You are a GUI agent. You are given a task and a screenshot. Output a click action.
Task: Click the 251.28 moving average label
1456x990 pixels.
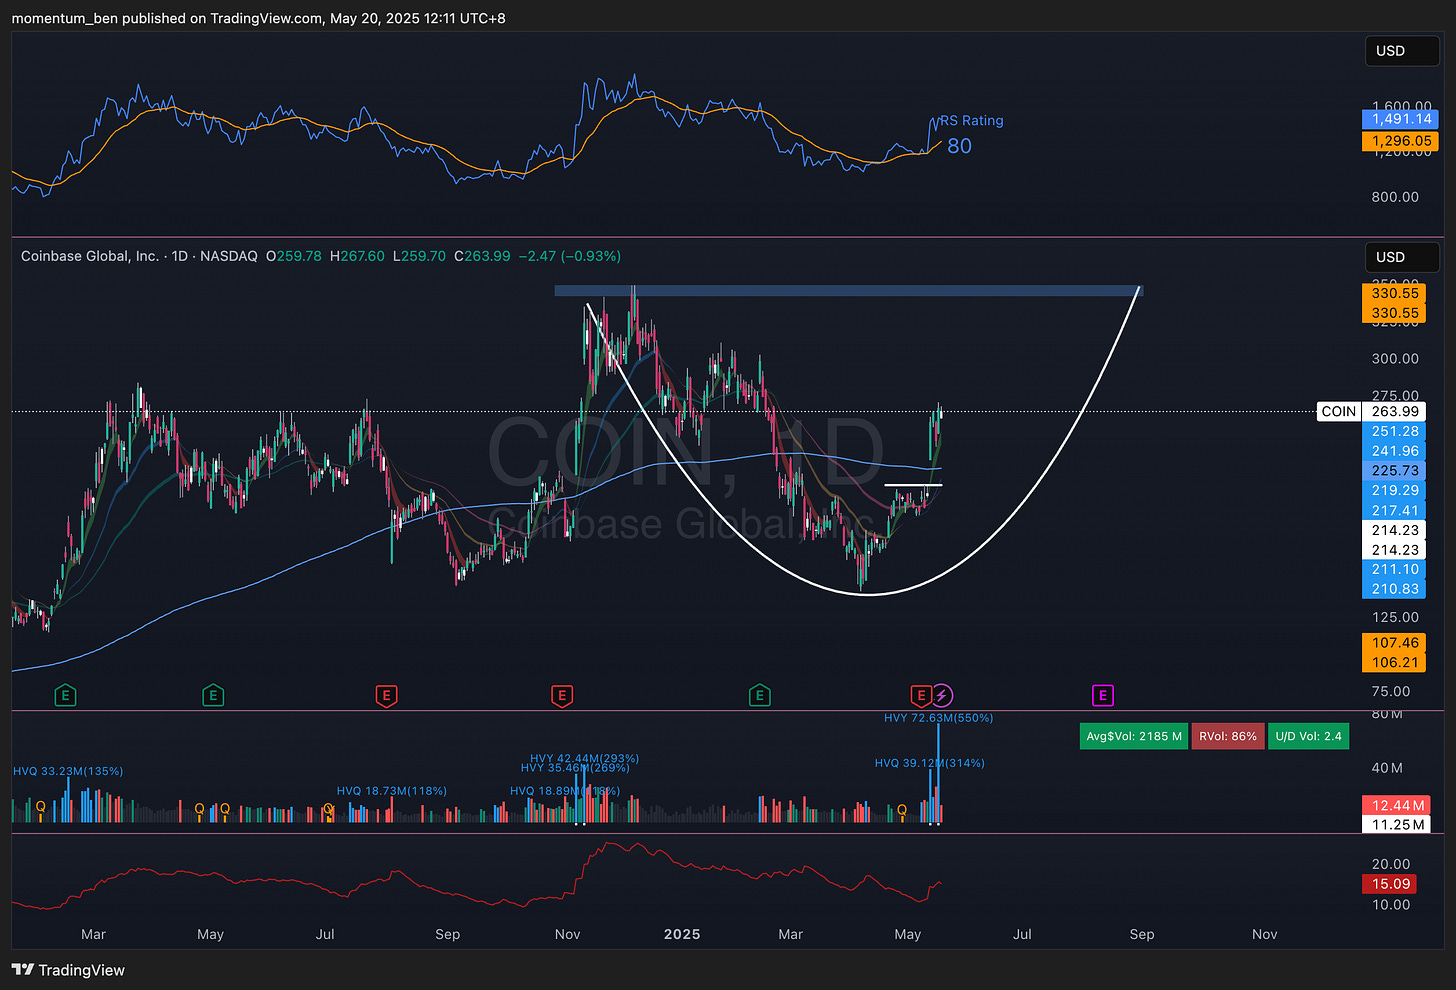point(1394,431)
